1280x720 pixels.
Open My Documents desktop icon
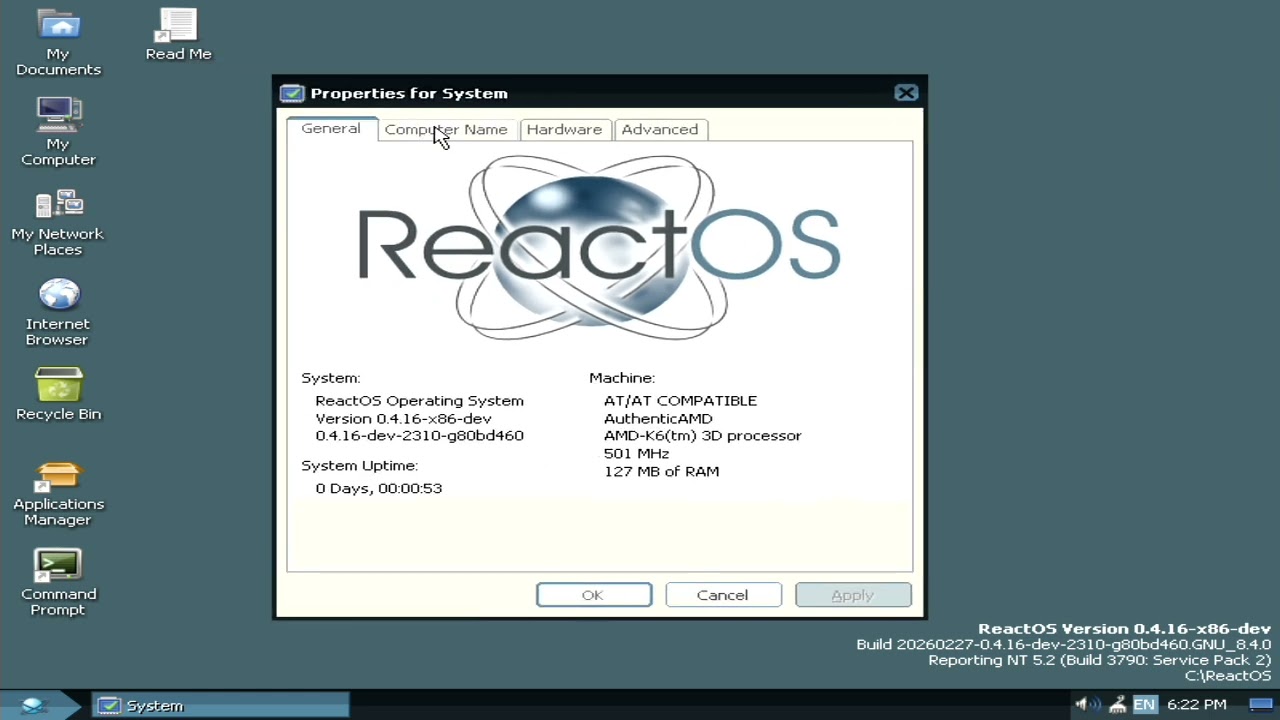pyautogui.click(x=58, y=42)
